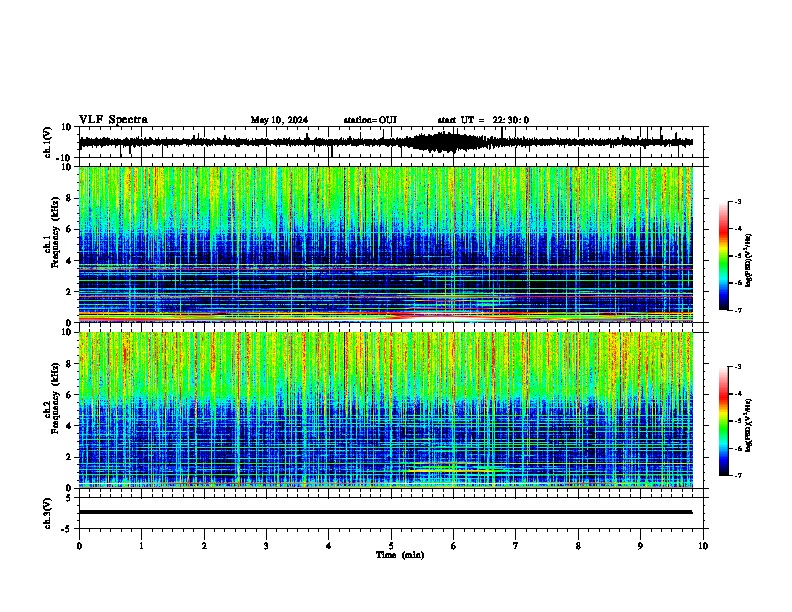Viewport: 792px width, 612px height.
Task: Click the ch.2 frequency tick label "6"
Action: pos(69,395)
